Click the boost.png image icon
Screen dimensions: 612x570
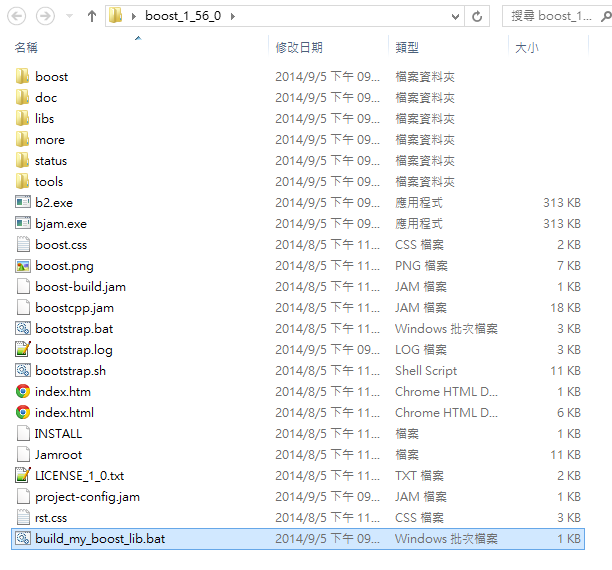point(23,266)
